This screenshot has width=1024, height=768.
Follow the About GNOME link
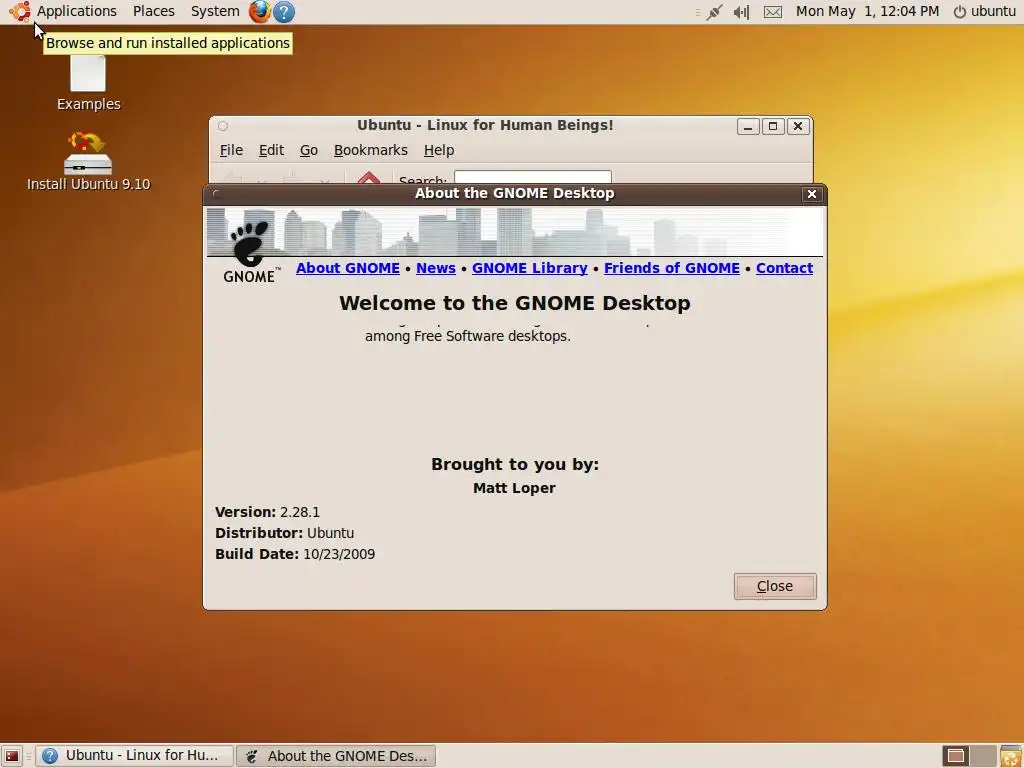(347, 268)
